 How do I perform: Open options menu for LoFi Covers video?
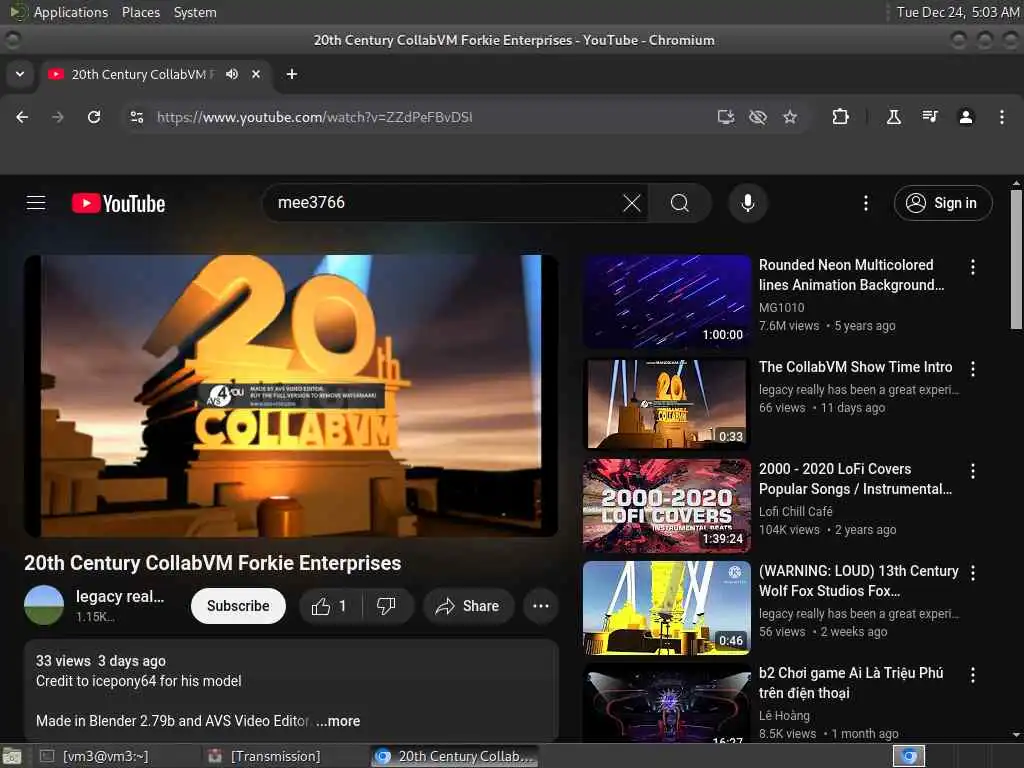pos(973,471)
